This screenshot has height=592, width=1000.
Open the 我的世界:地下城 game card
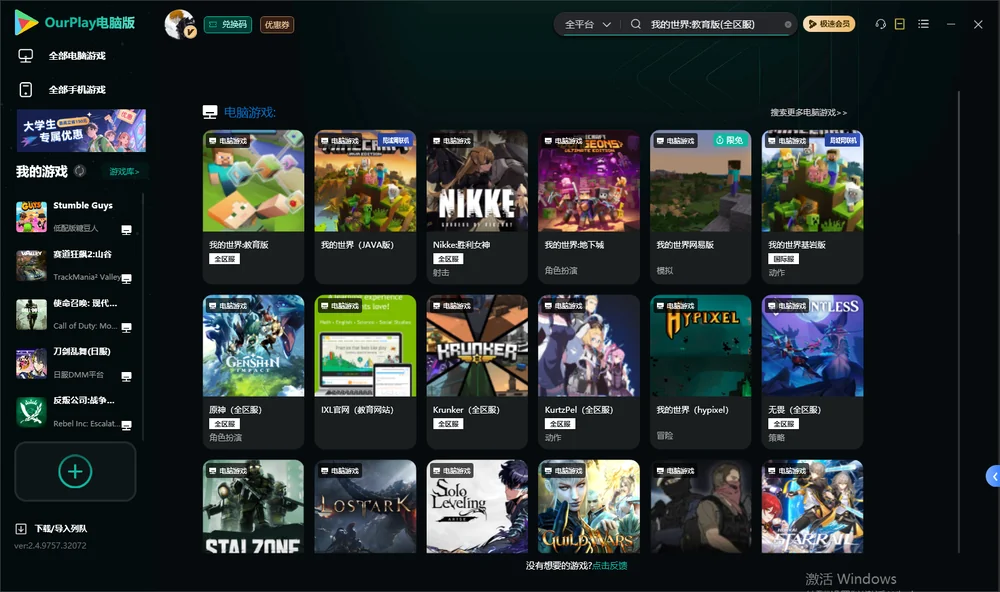pyautogui.click(x=589, y=207)
